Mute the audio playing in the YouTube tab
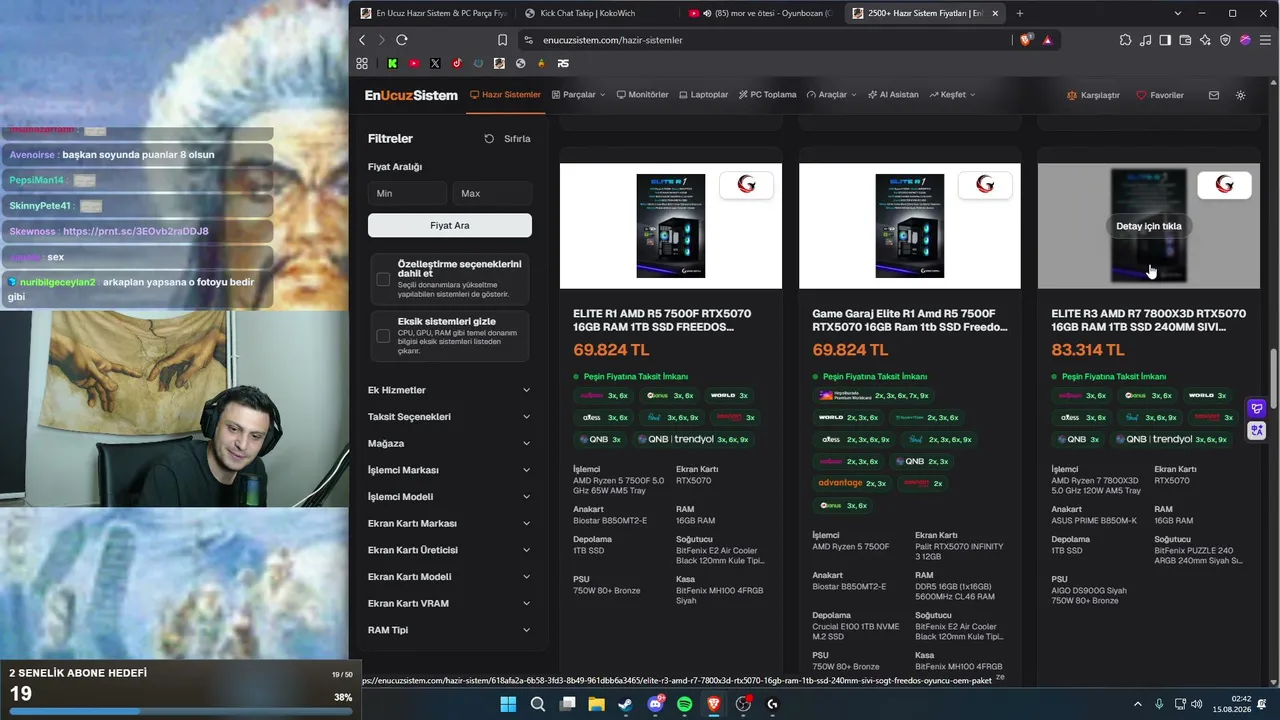The width and height of the screenshot is (1280, 720). pos(707,13)
